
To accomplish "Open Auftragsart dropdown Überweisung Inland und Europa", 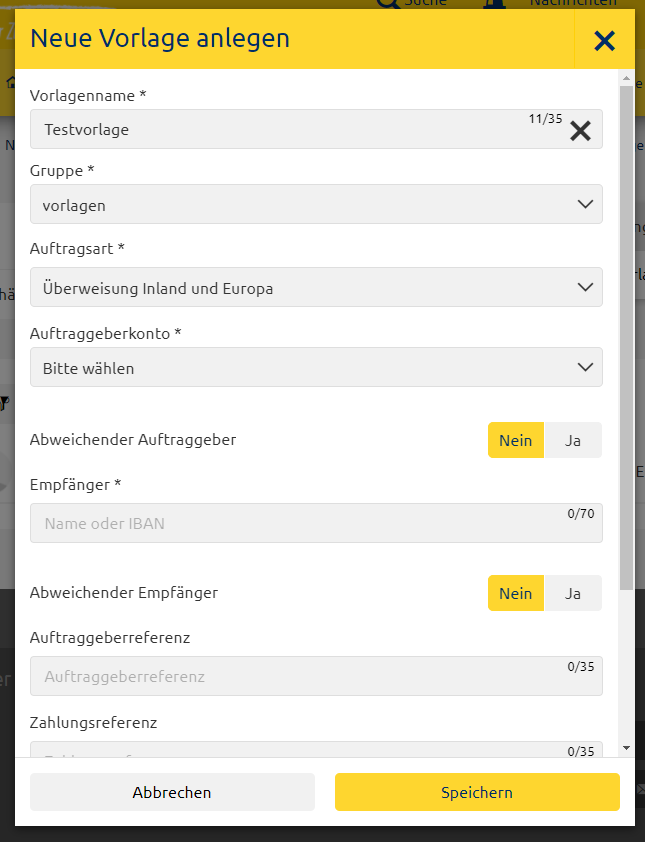I will coord(316,287).
